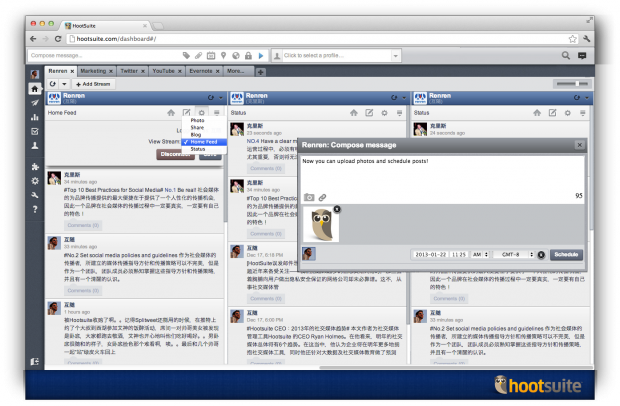Switch to the YouTube tab
Viewport: 620px width, 406px height.
163,71
